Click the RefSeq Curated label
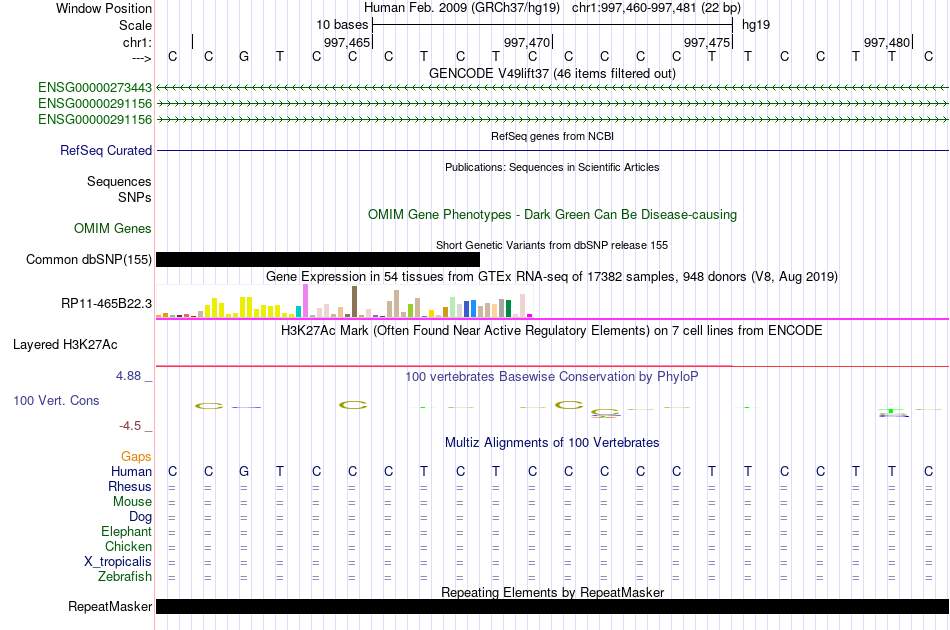Image resolution: width=950 pixels, height=630 pixels. 106,150
